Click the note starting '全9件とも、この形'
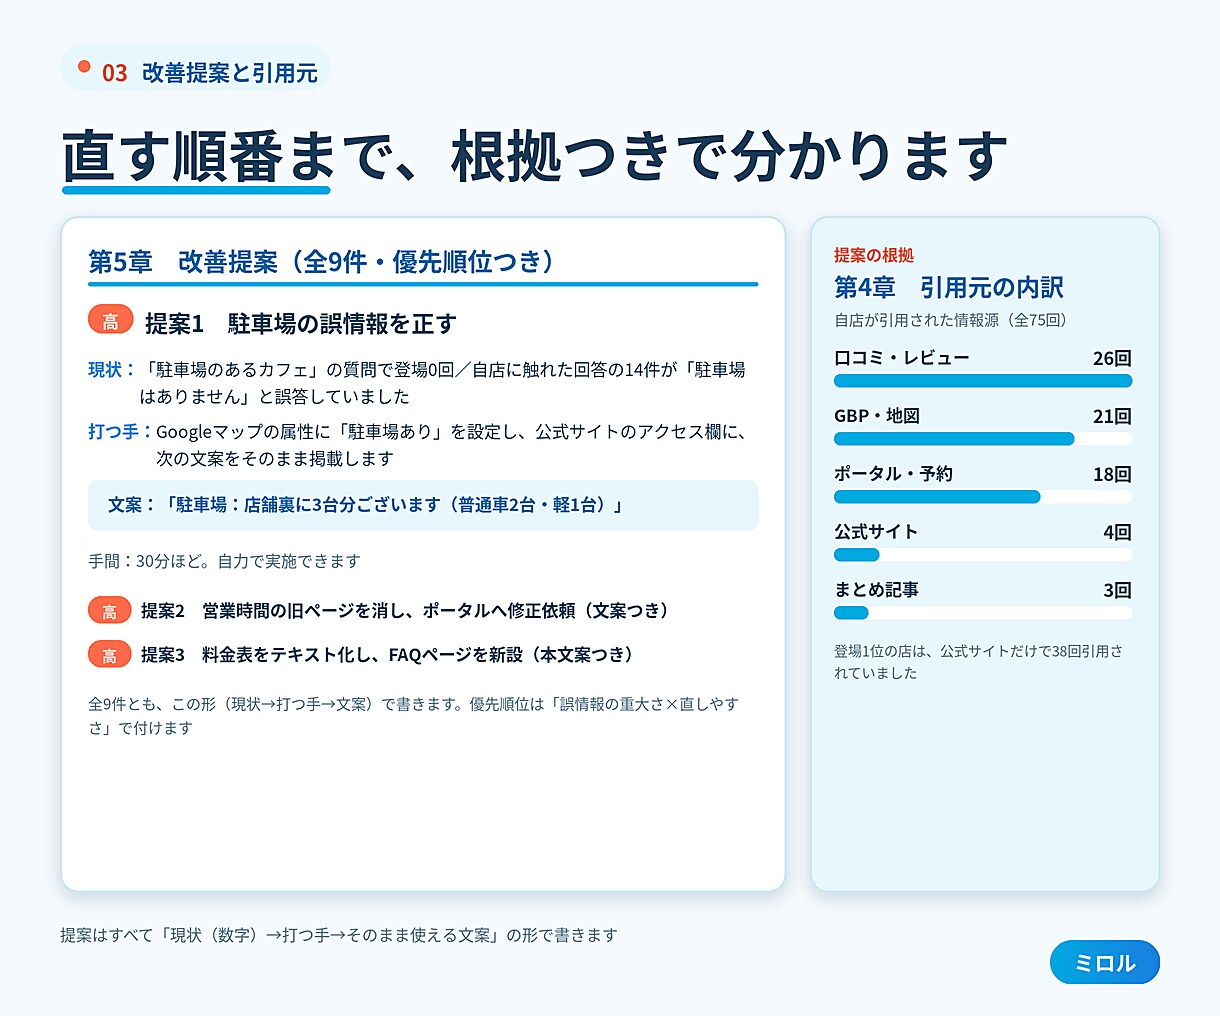Viewport: 1220px width, 1016px height. [x=413, y=716]
